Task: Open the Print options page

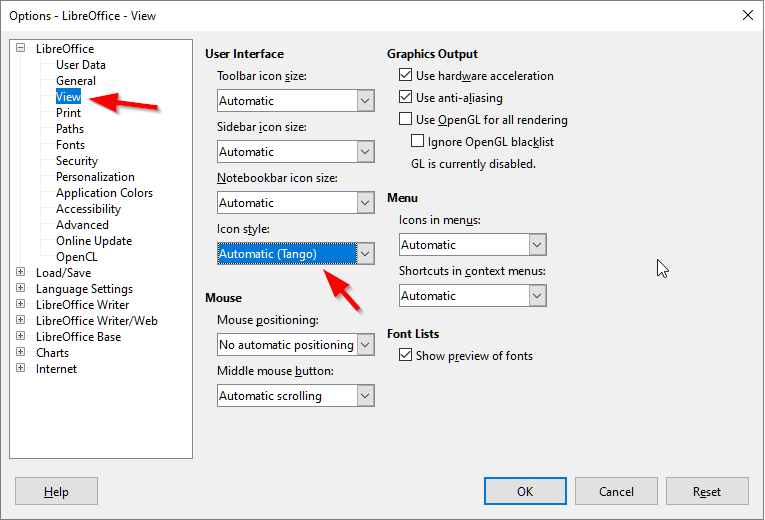Action: 68,113
